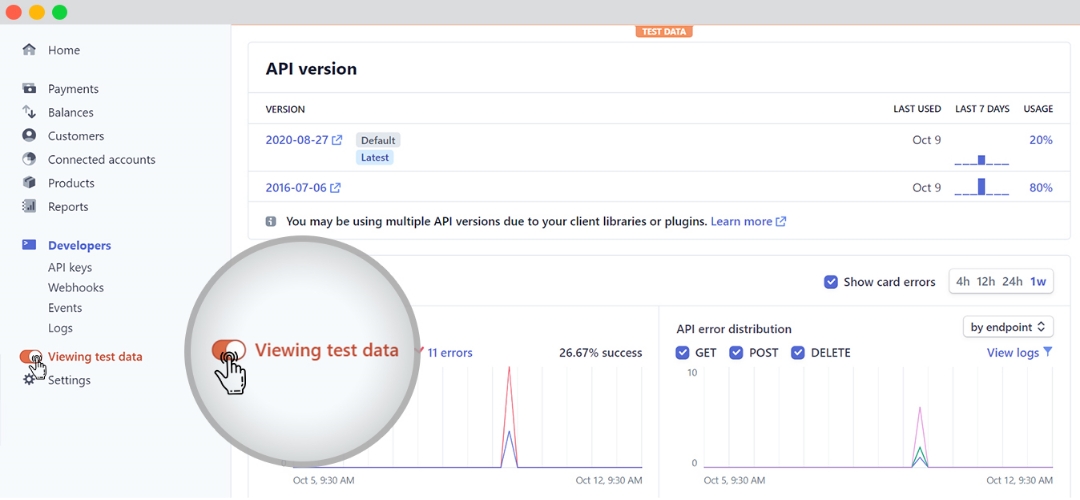Viewport: 1080px width, 500px height.
Task: Click the LAST 7 DAYS column header
Action: pyautogui.click(x=982, y=109)
